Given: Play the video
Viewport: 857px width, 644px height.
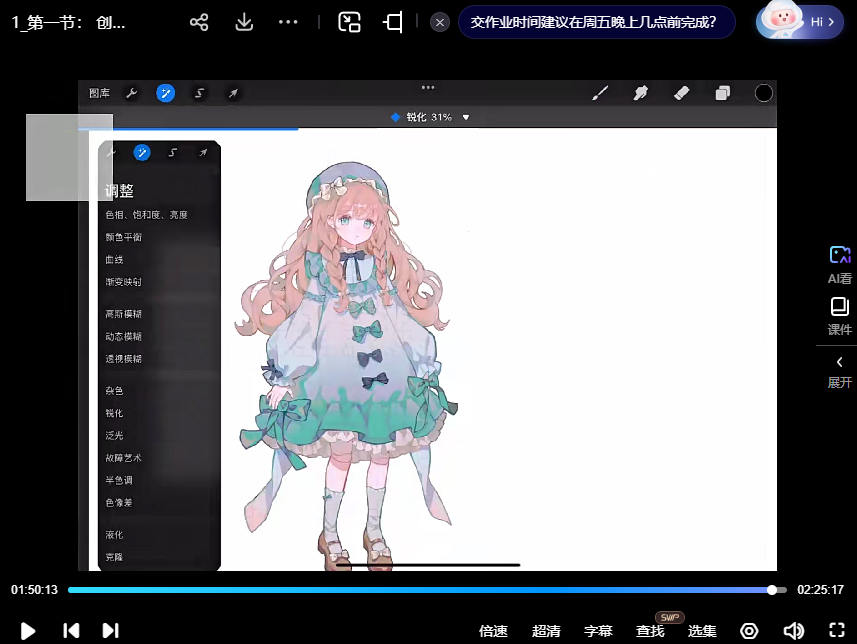Looking at the screenshot, I should (28, 630).
